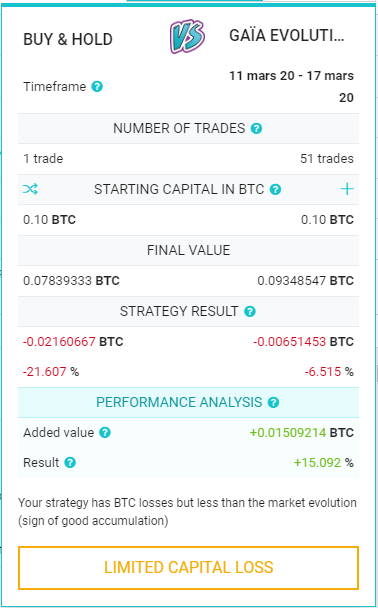Image resolution: width=378 pixels, height=608 pixels.
Task: Click the Strategy Result help icon
Action: click(x=250, y=311)
